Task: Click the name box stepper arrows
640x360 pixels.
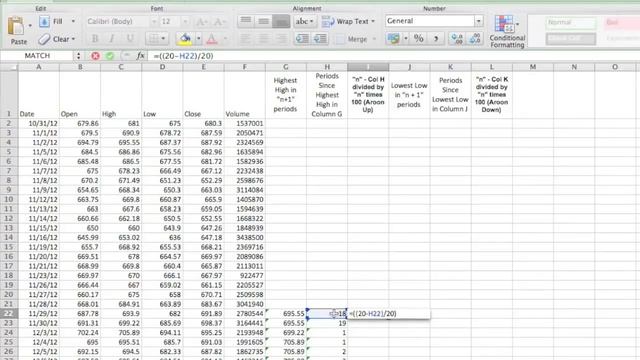Action: point(78,56)
